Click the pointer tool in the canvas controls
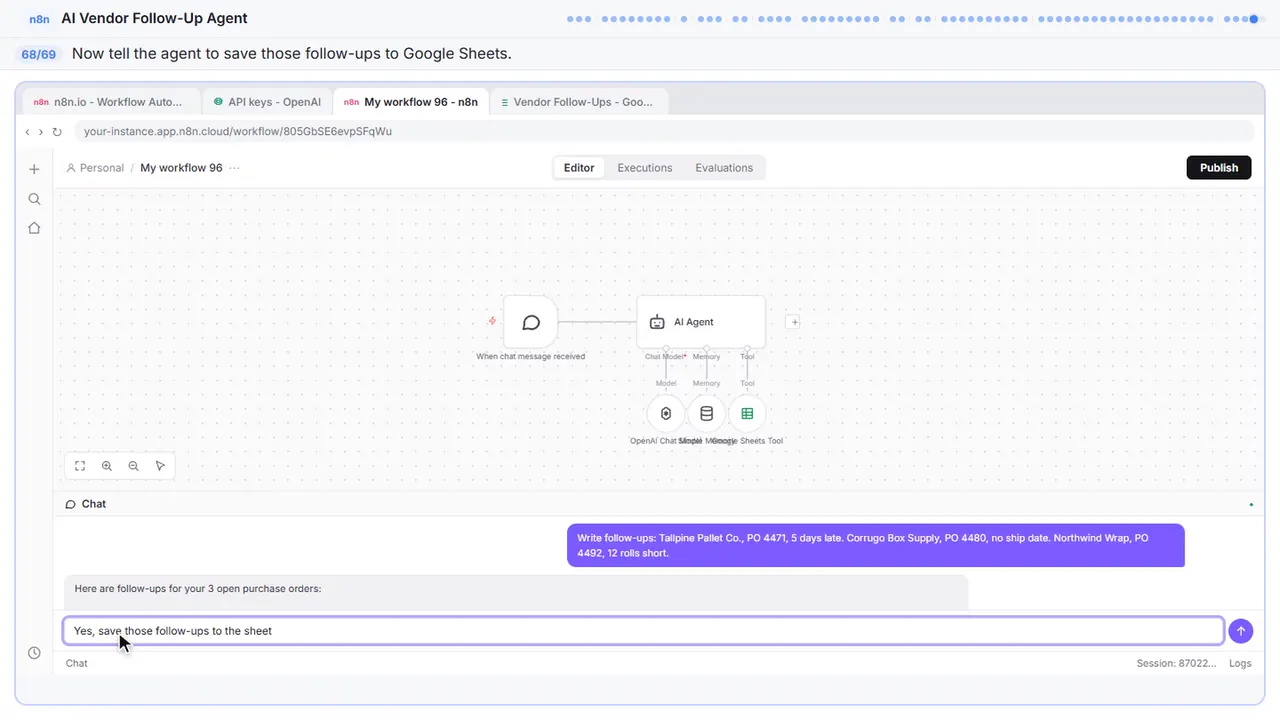This screenshot has height=720, width=1280. tap(160, 466)
